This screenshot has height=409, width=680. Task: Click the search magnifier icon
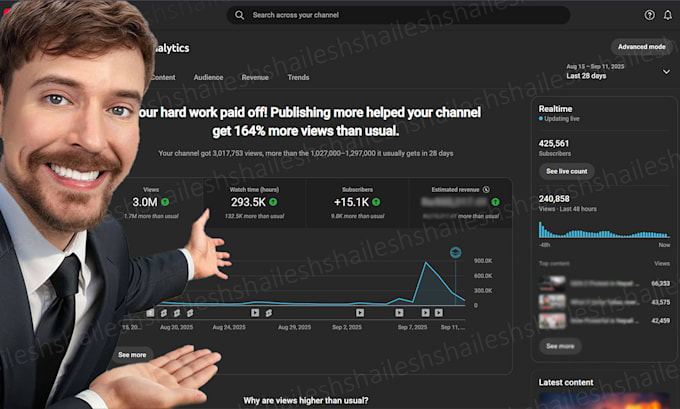click(x=239, y=15)
